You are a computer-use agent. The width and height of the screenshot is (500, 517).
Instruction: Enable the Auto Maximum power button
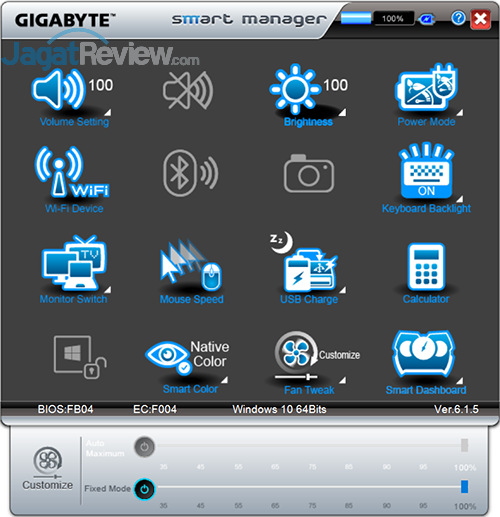(144, 447)
